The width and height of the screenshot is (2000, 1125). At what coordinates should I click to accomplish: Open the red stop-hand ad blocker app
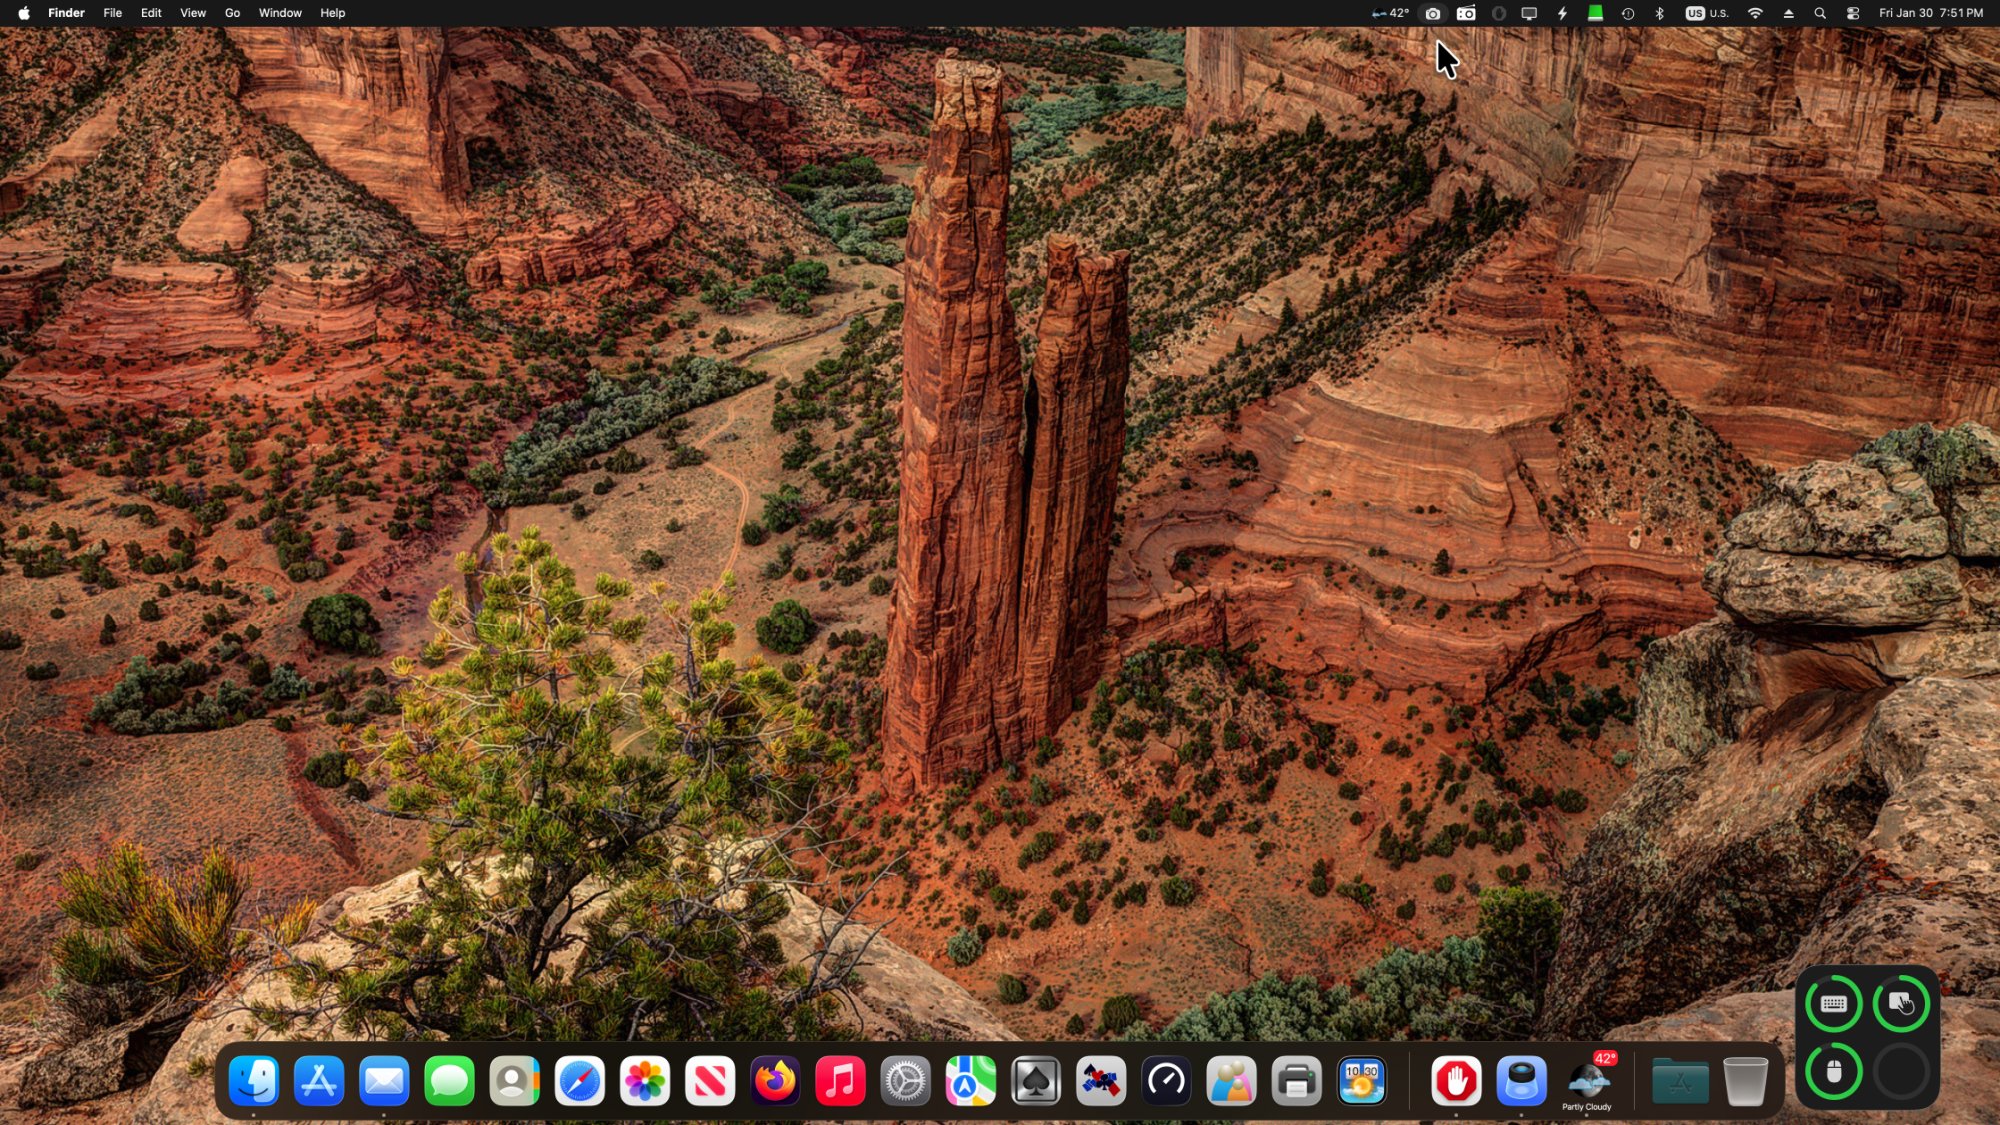click(x=1456, y=1081)
